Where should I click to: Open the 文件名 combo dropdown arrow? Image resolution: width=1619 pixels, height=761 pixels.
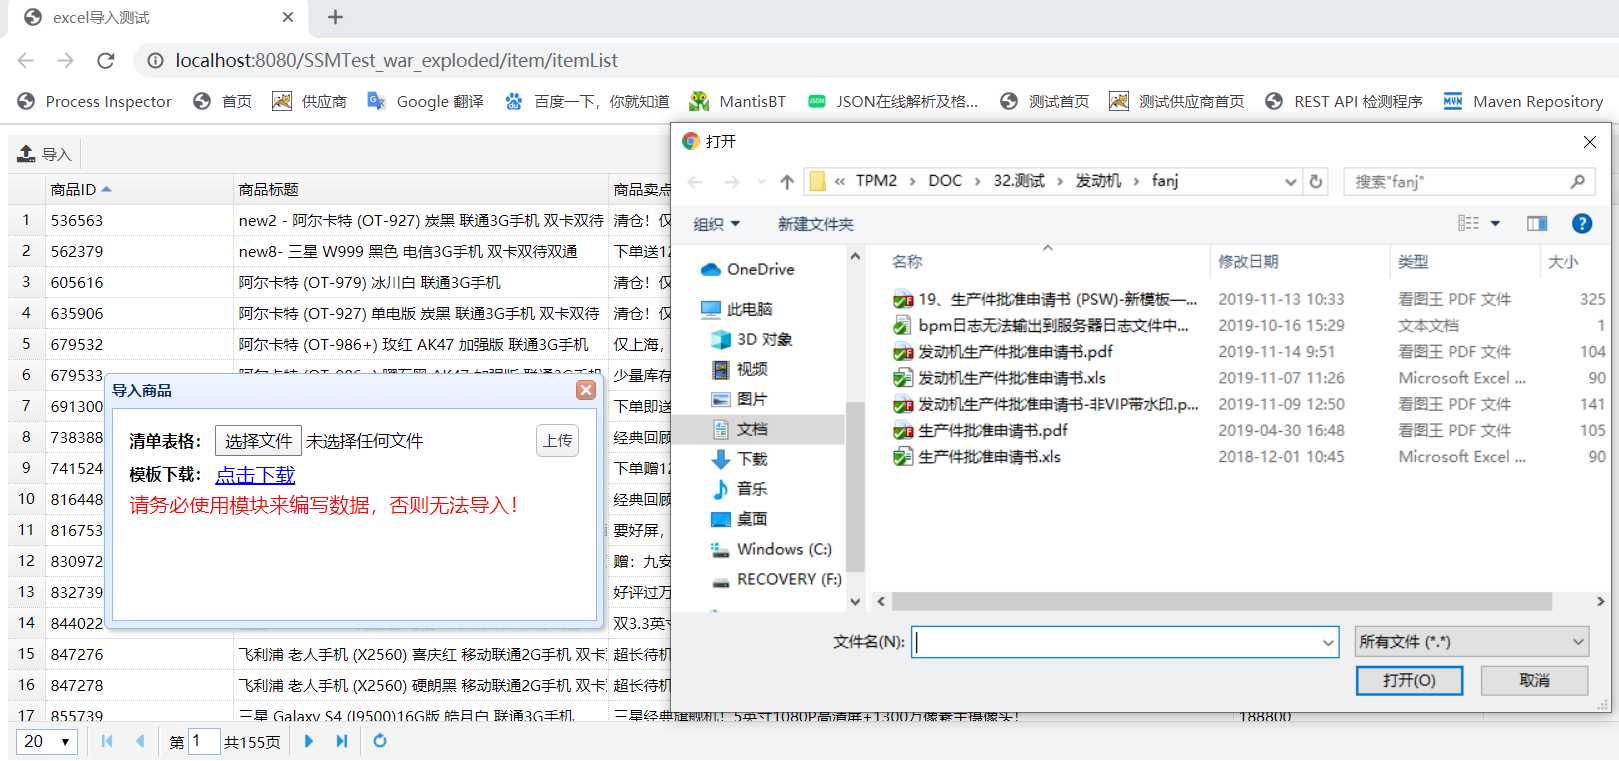1329,642
